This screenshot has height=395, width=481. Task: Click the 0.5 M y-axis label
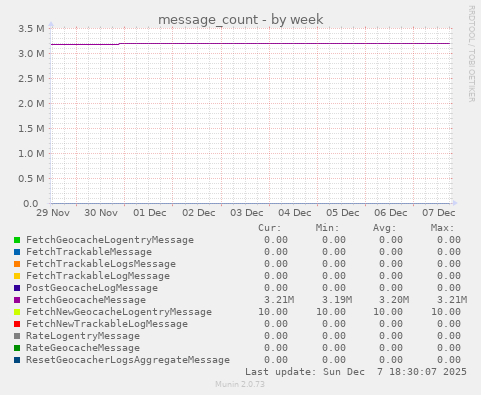tap(31, 179)
